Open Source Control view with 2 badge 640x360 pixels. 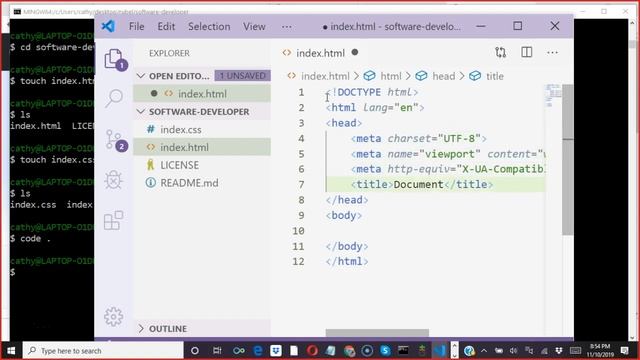(x=114, y=140)
